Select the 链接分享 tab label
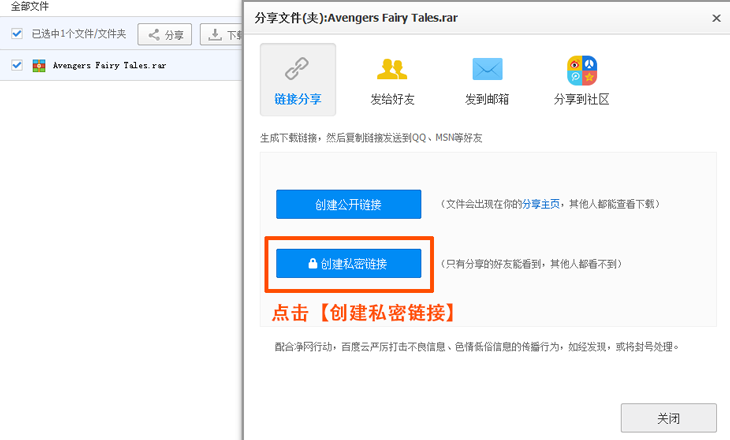The height and width of the screenshot is (440, 730). coord(297,100)
